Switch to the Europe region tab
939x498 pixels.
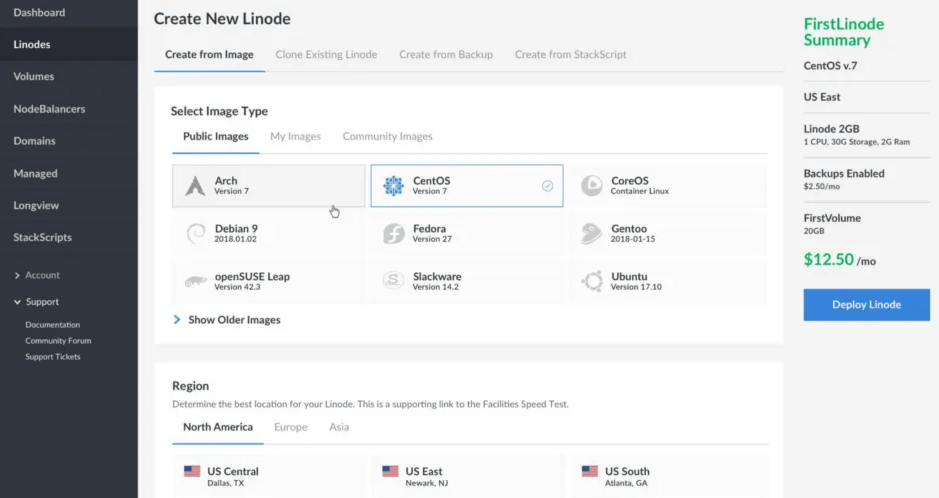tap(290, 427)
